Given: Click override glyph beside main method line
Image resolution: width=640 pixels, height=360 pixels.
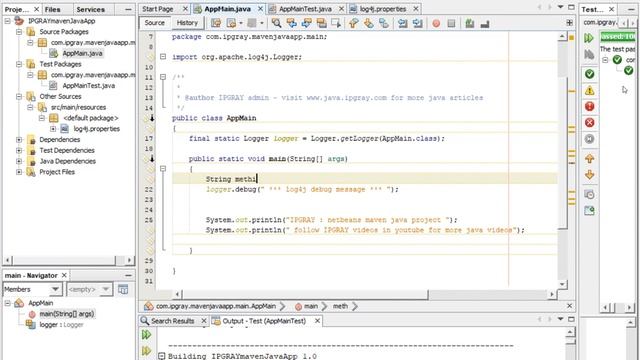Looking at the screenshot, I should tap(151, 158).
